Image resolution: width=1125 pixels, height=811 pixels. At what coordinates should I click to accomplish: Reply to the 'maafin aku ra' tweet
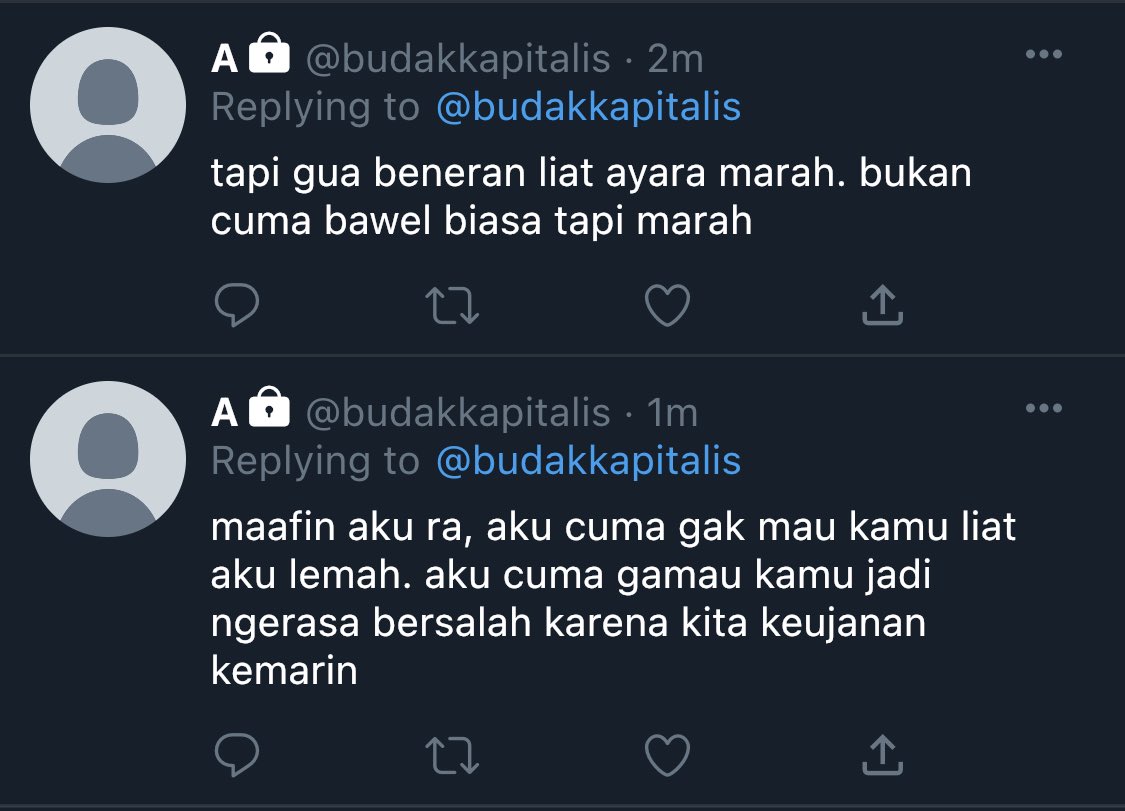(237, 755)
